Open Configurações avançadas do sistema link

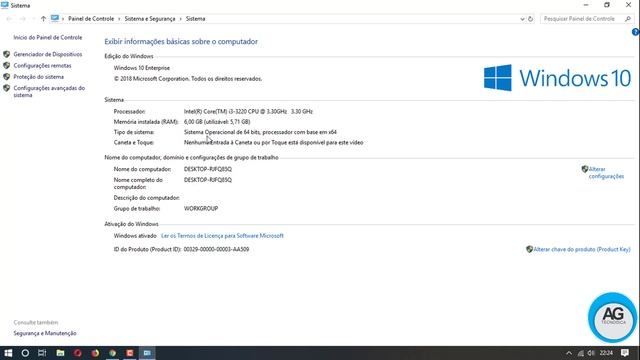[49, 91]
